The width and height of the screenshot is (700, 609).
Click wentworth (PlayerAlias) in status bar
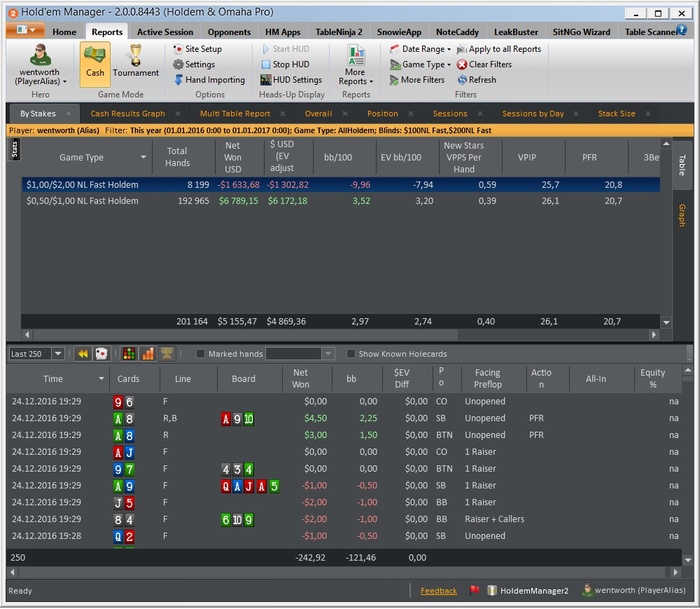point(634,590)
